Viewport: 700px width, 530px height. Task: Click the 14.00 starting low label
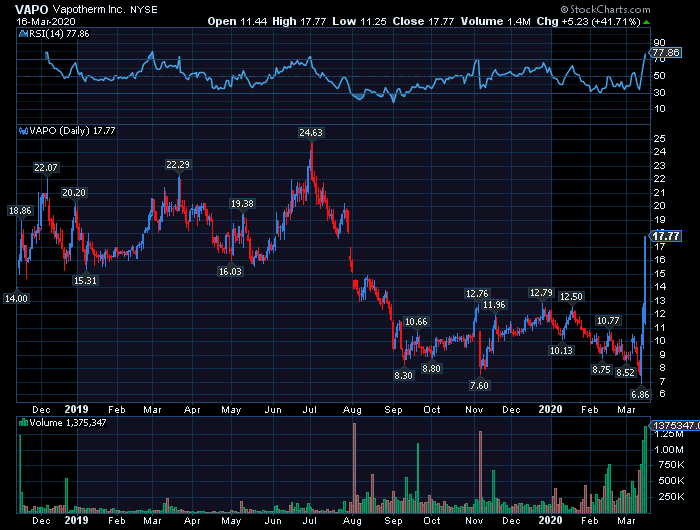(x=17, y=299)
